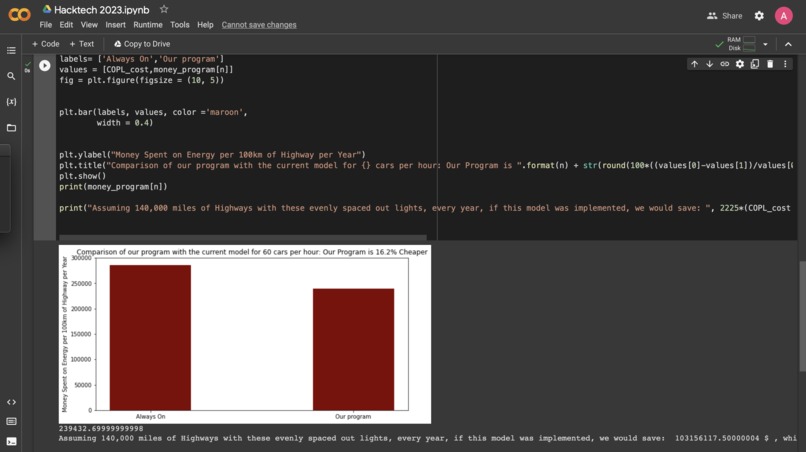Image resolution: width=806 pixels, height=452 pixels.
Task: Run the code cell
Action: [45, 65]
